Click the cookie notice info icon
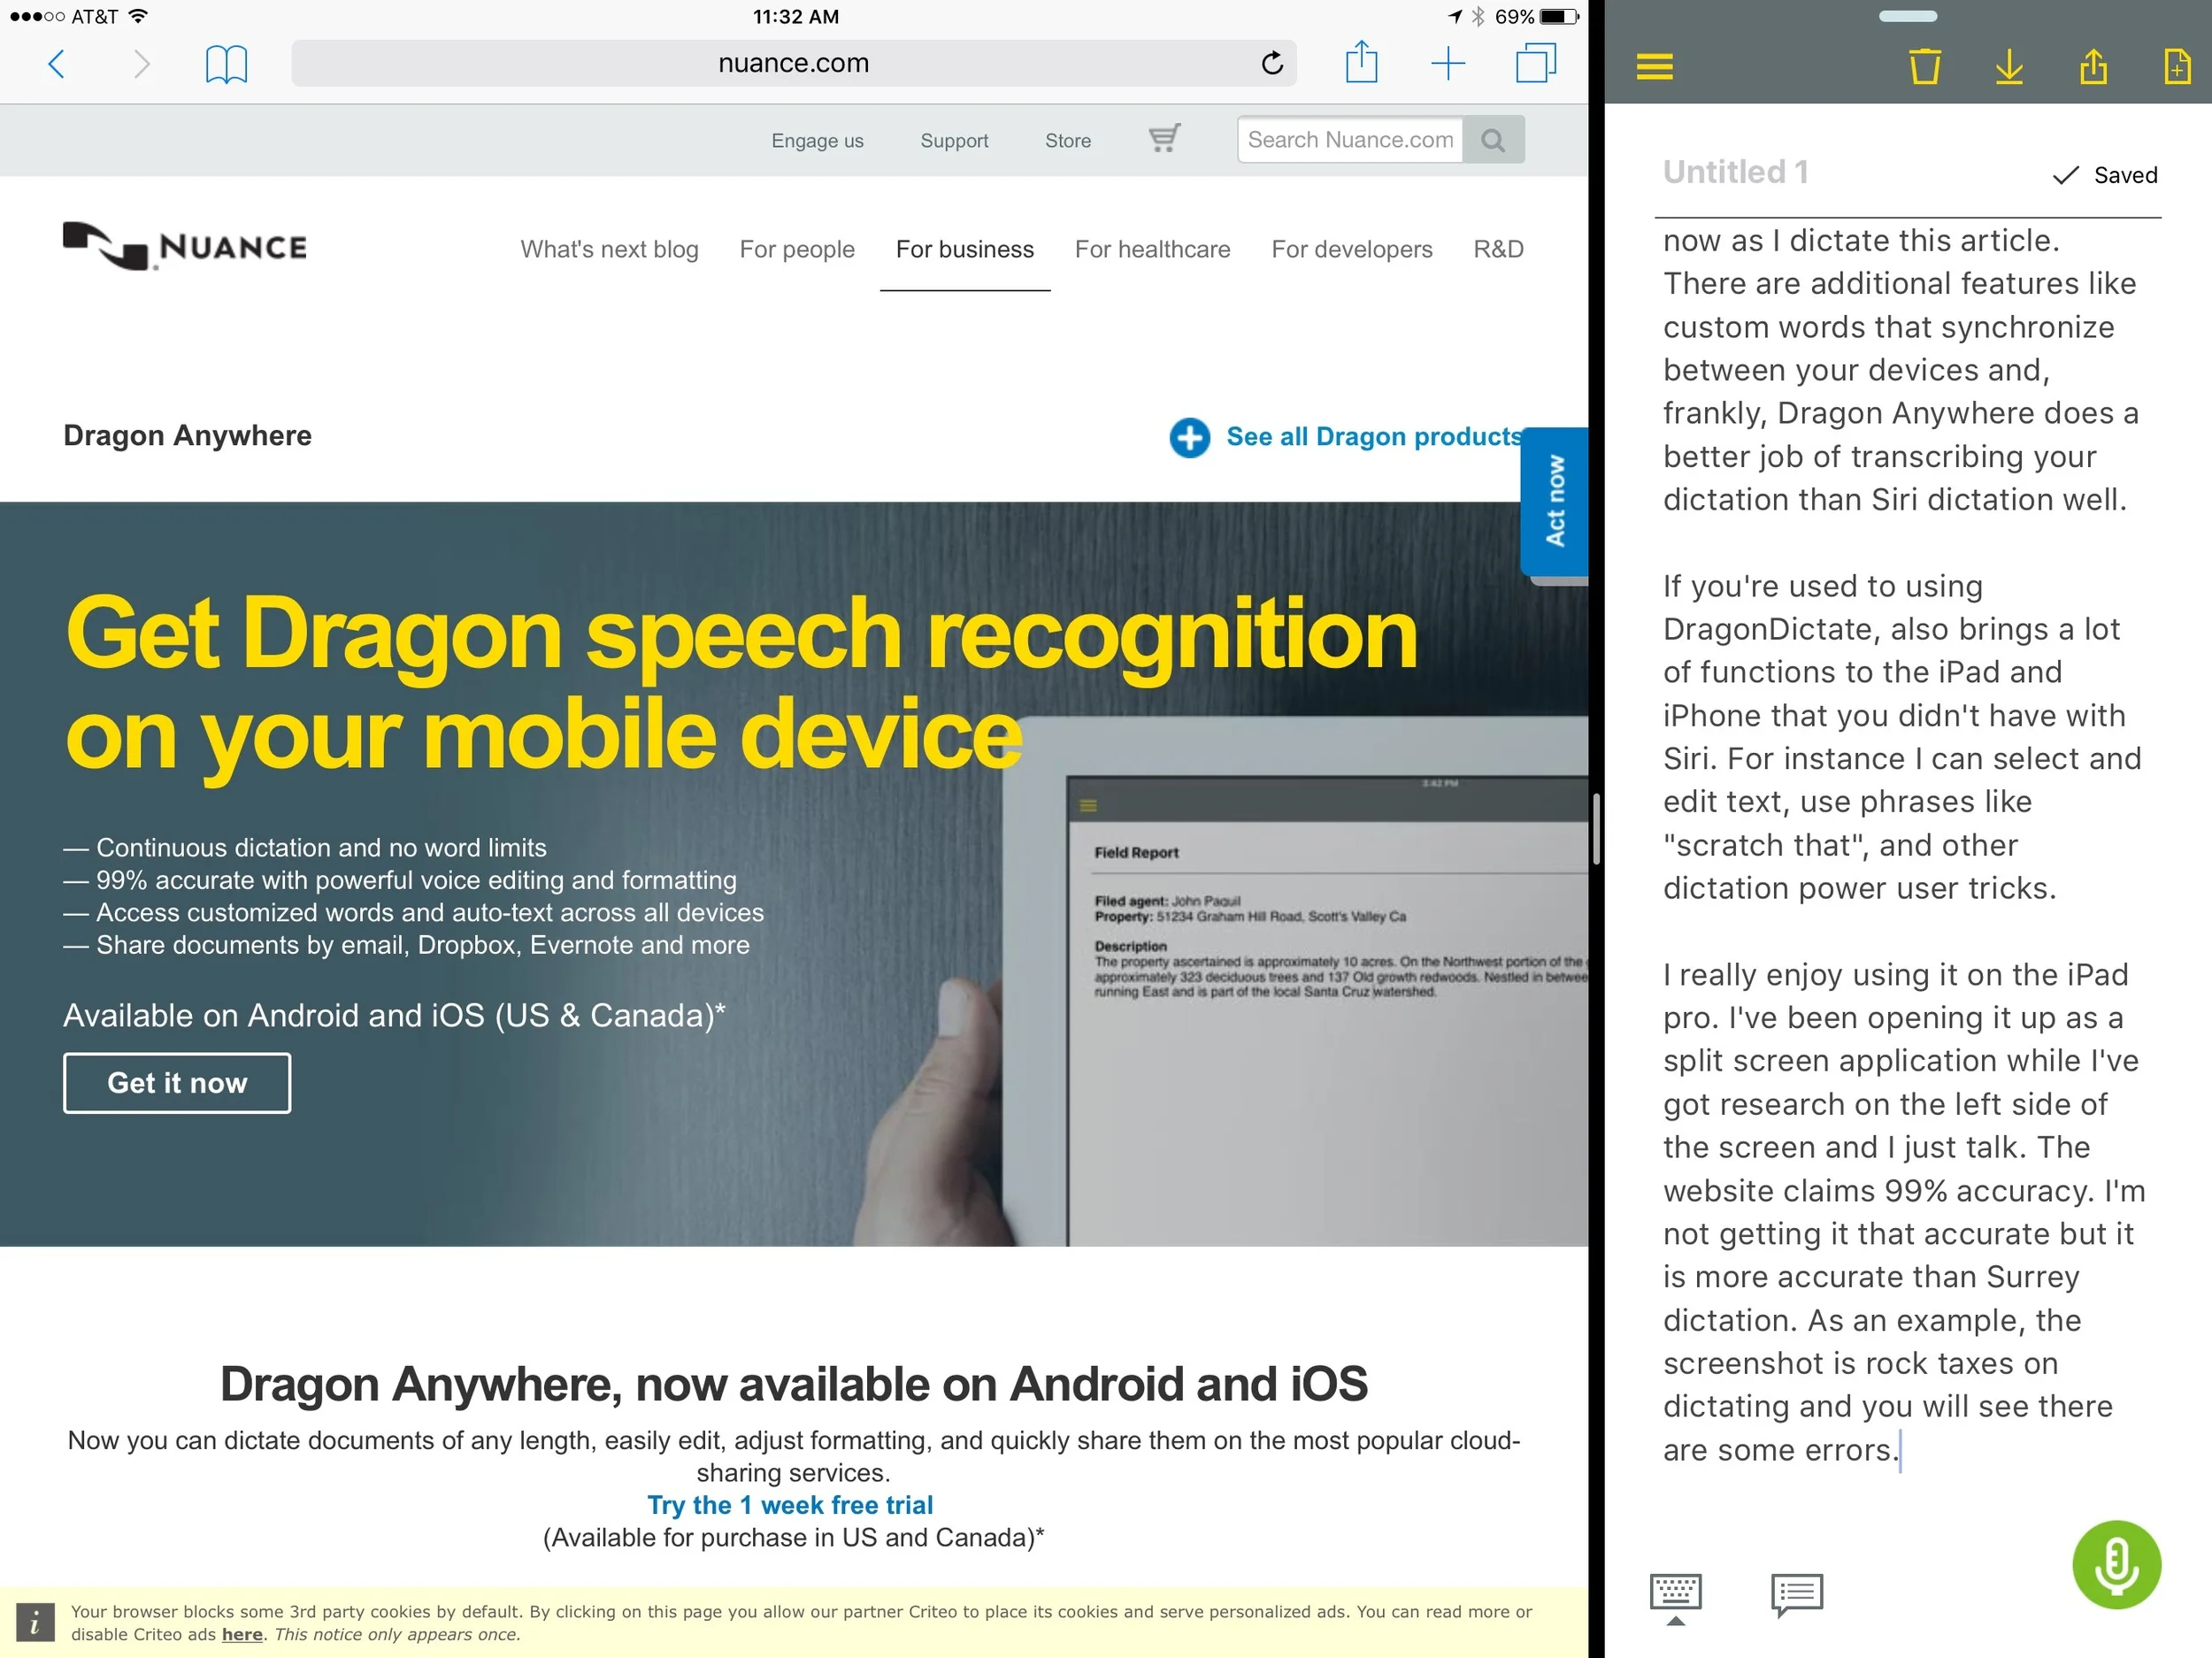 35,1623
